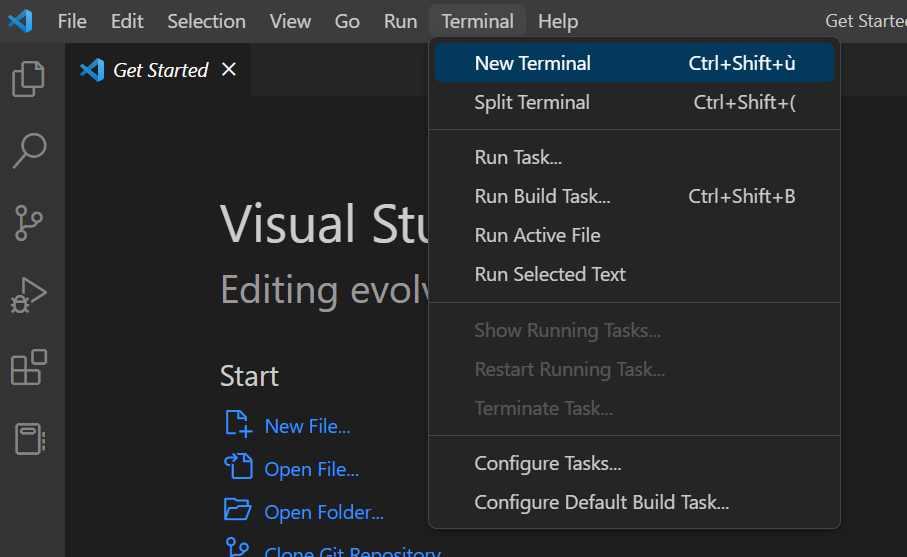Select Configure Default Build Task... entry
Viewport: 907px width, 557px height.
[635, 503]
